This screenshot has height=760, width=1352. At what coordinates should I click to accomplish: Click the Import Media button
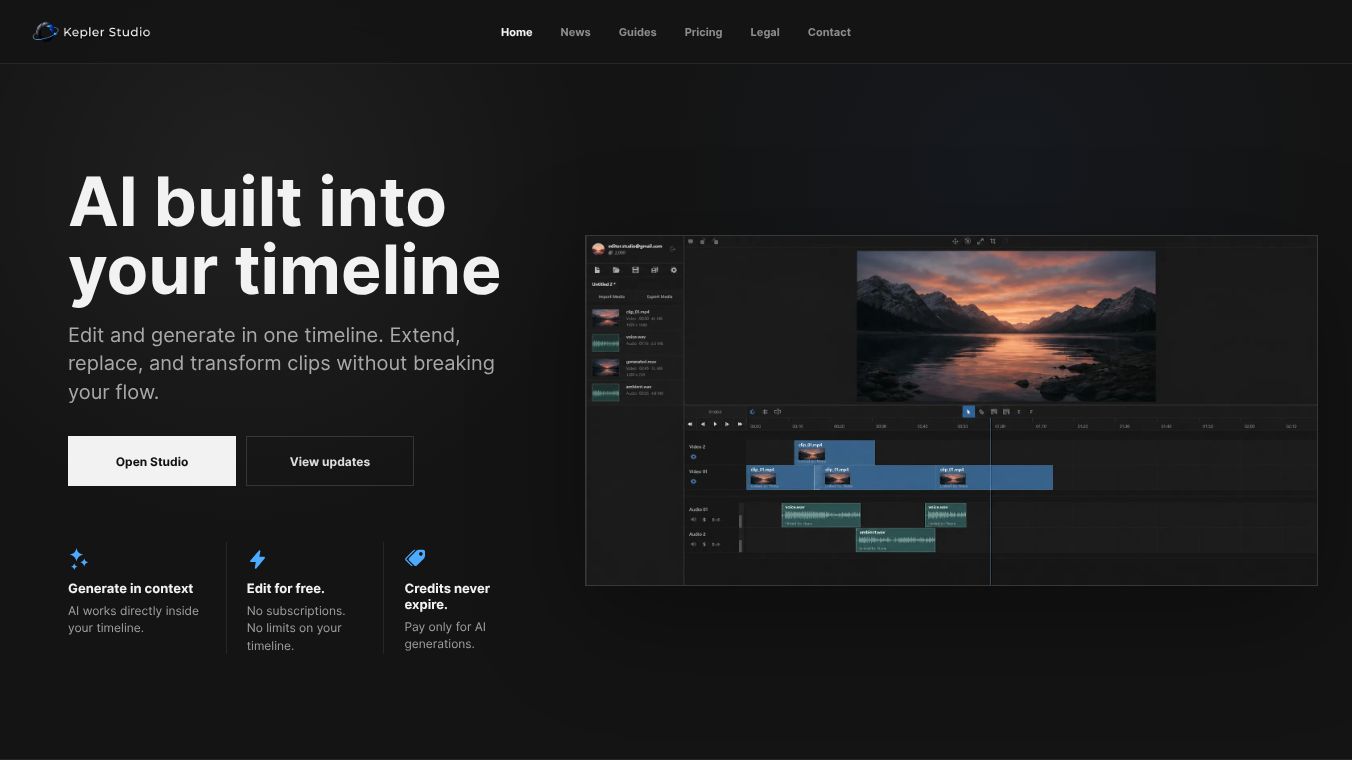coord(612,297)
